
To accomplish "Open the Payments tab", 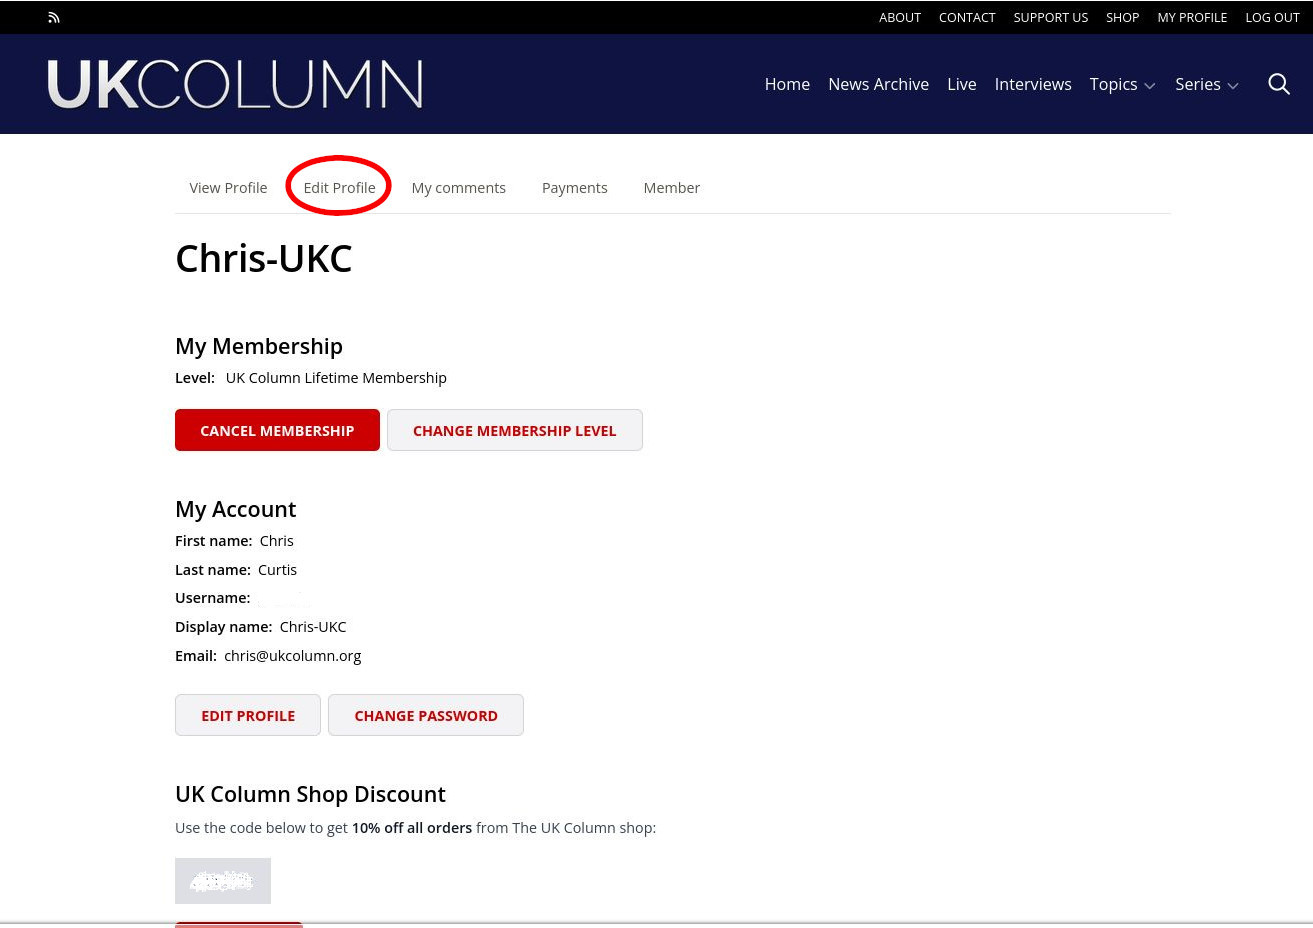I will coord(575,188).
